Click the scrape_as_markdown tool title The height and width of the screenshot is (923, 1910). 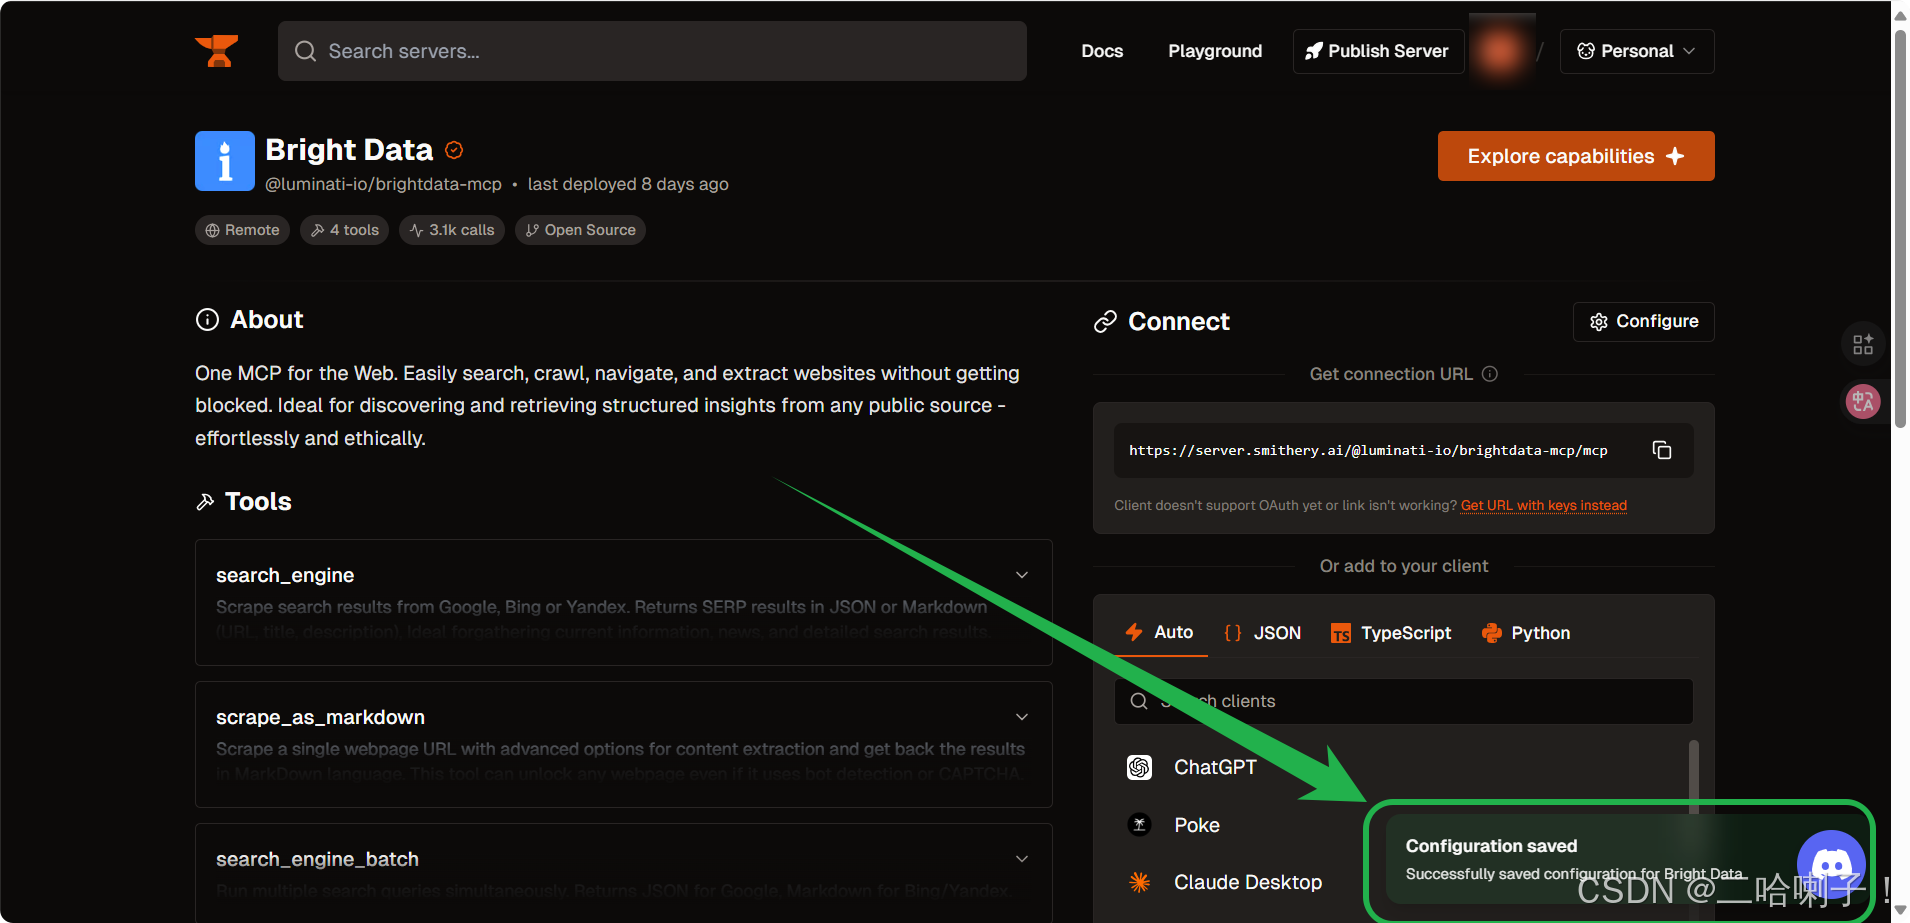pos(320,717)
